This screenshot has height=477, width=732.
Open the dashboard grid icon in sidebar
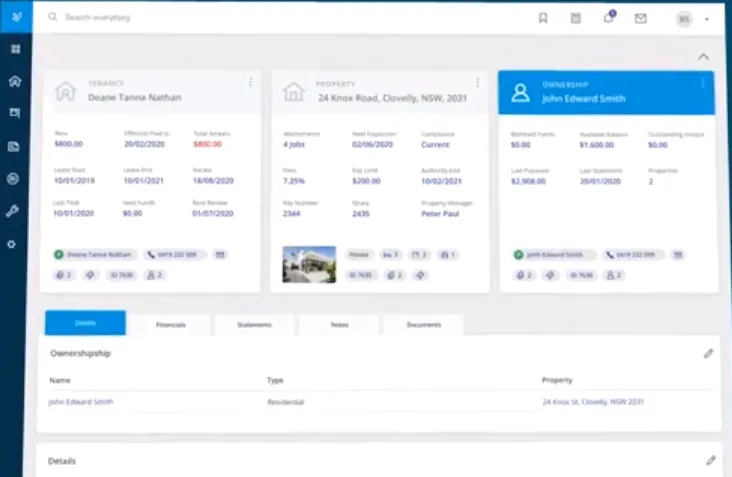coord(15,49)
